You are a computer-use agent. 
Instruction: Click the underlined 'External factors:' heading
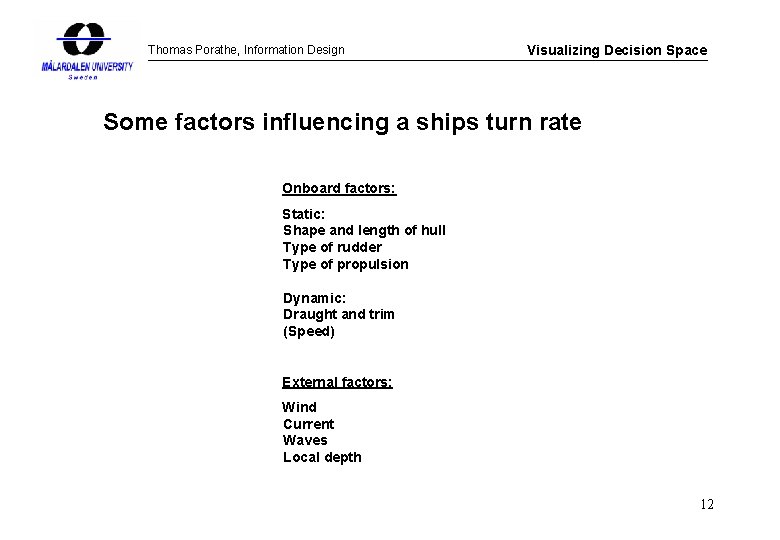337,382
